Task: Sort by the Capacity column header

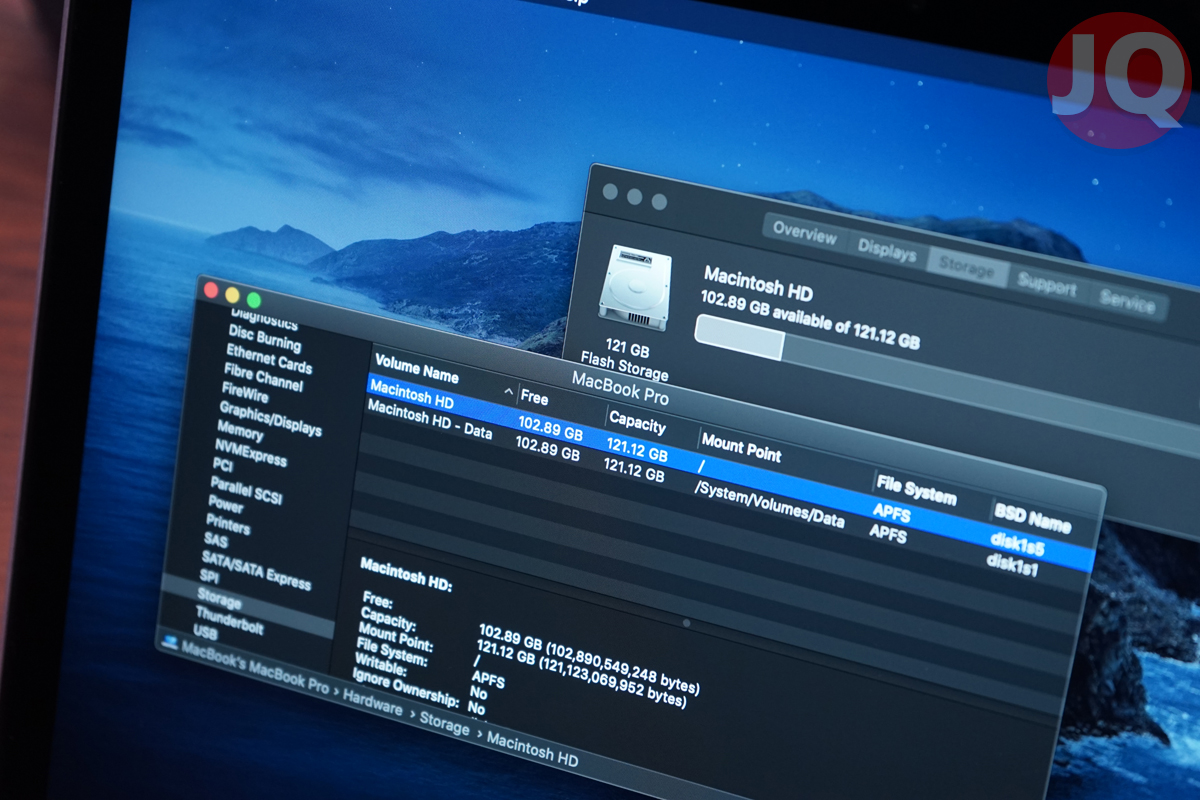Action: 637,424
